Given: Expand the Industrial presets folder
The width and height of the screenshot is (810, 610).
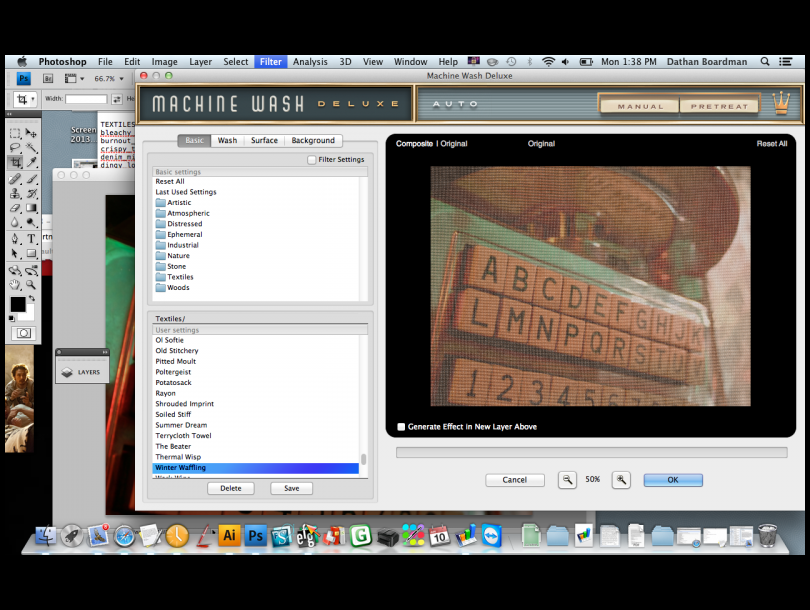Looking at the screenshot, I should point(177,245).
